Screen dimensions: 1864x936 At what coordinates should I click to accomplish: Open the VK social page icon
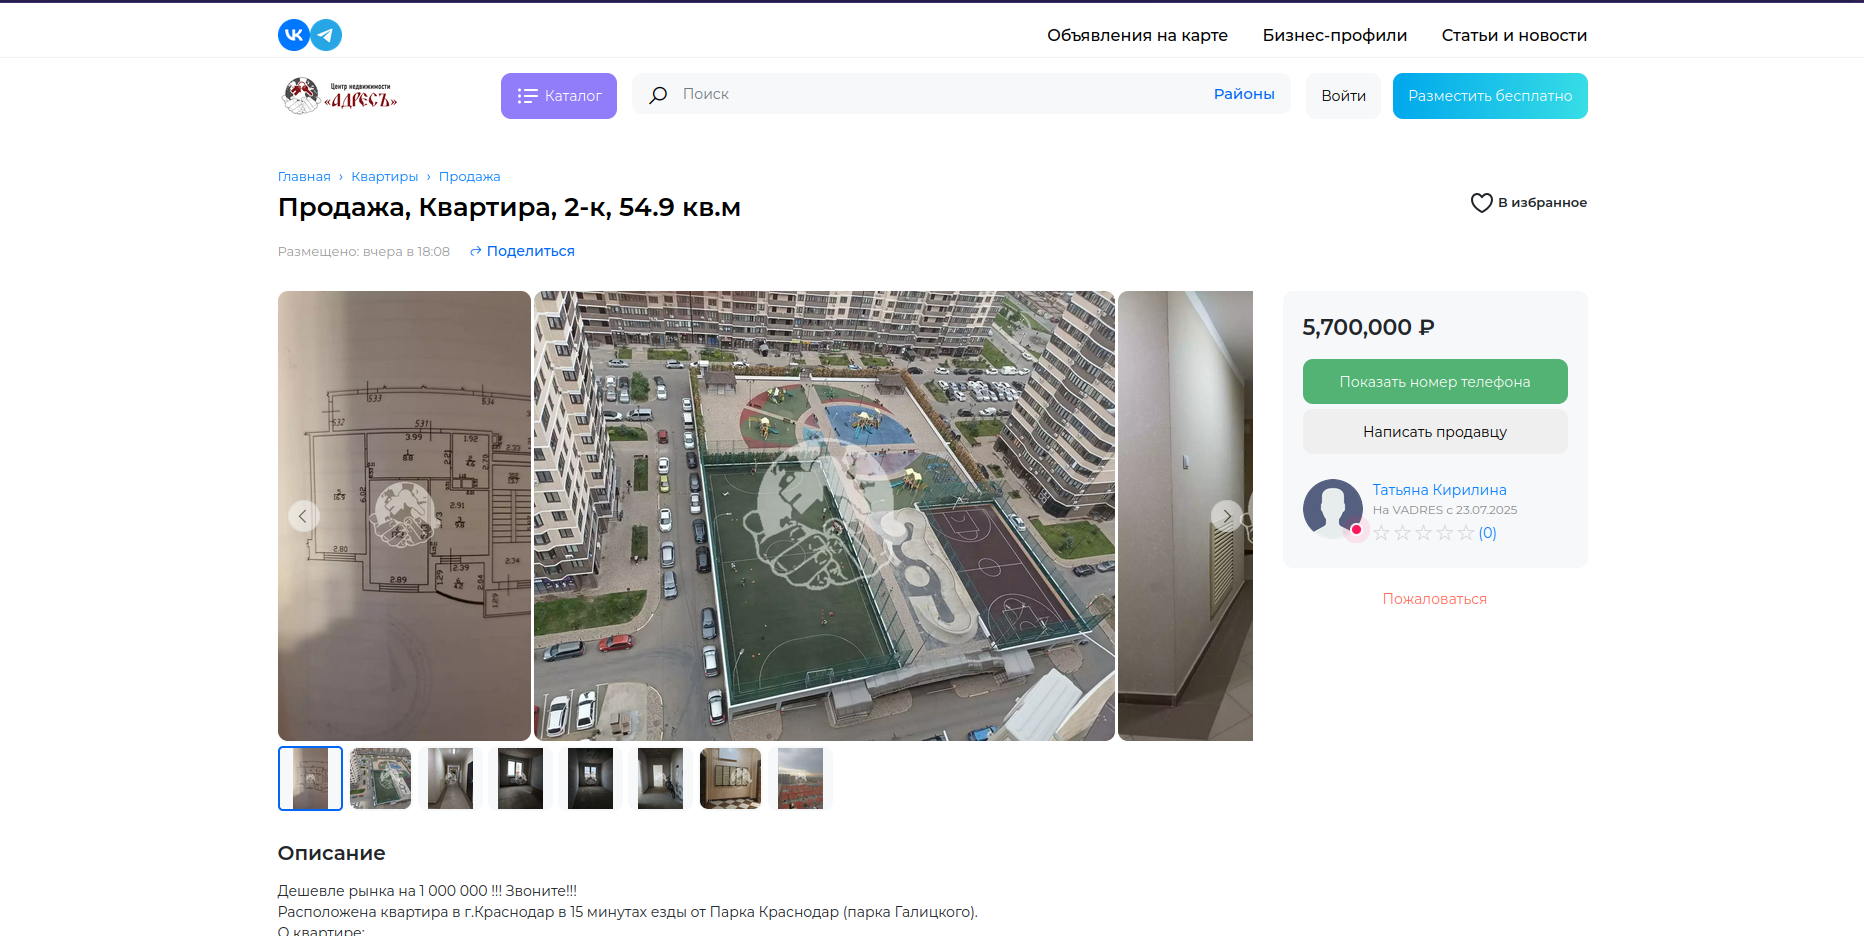tap(293, 35)
